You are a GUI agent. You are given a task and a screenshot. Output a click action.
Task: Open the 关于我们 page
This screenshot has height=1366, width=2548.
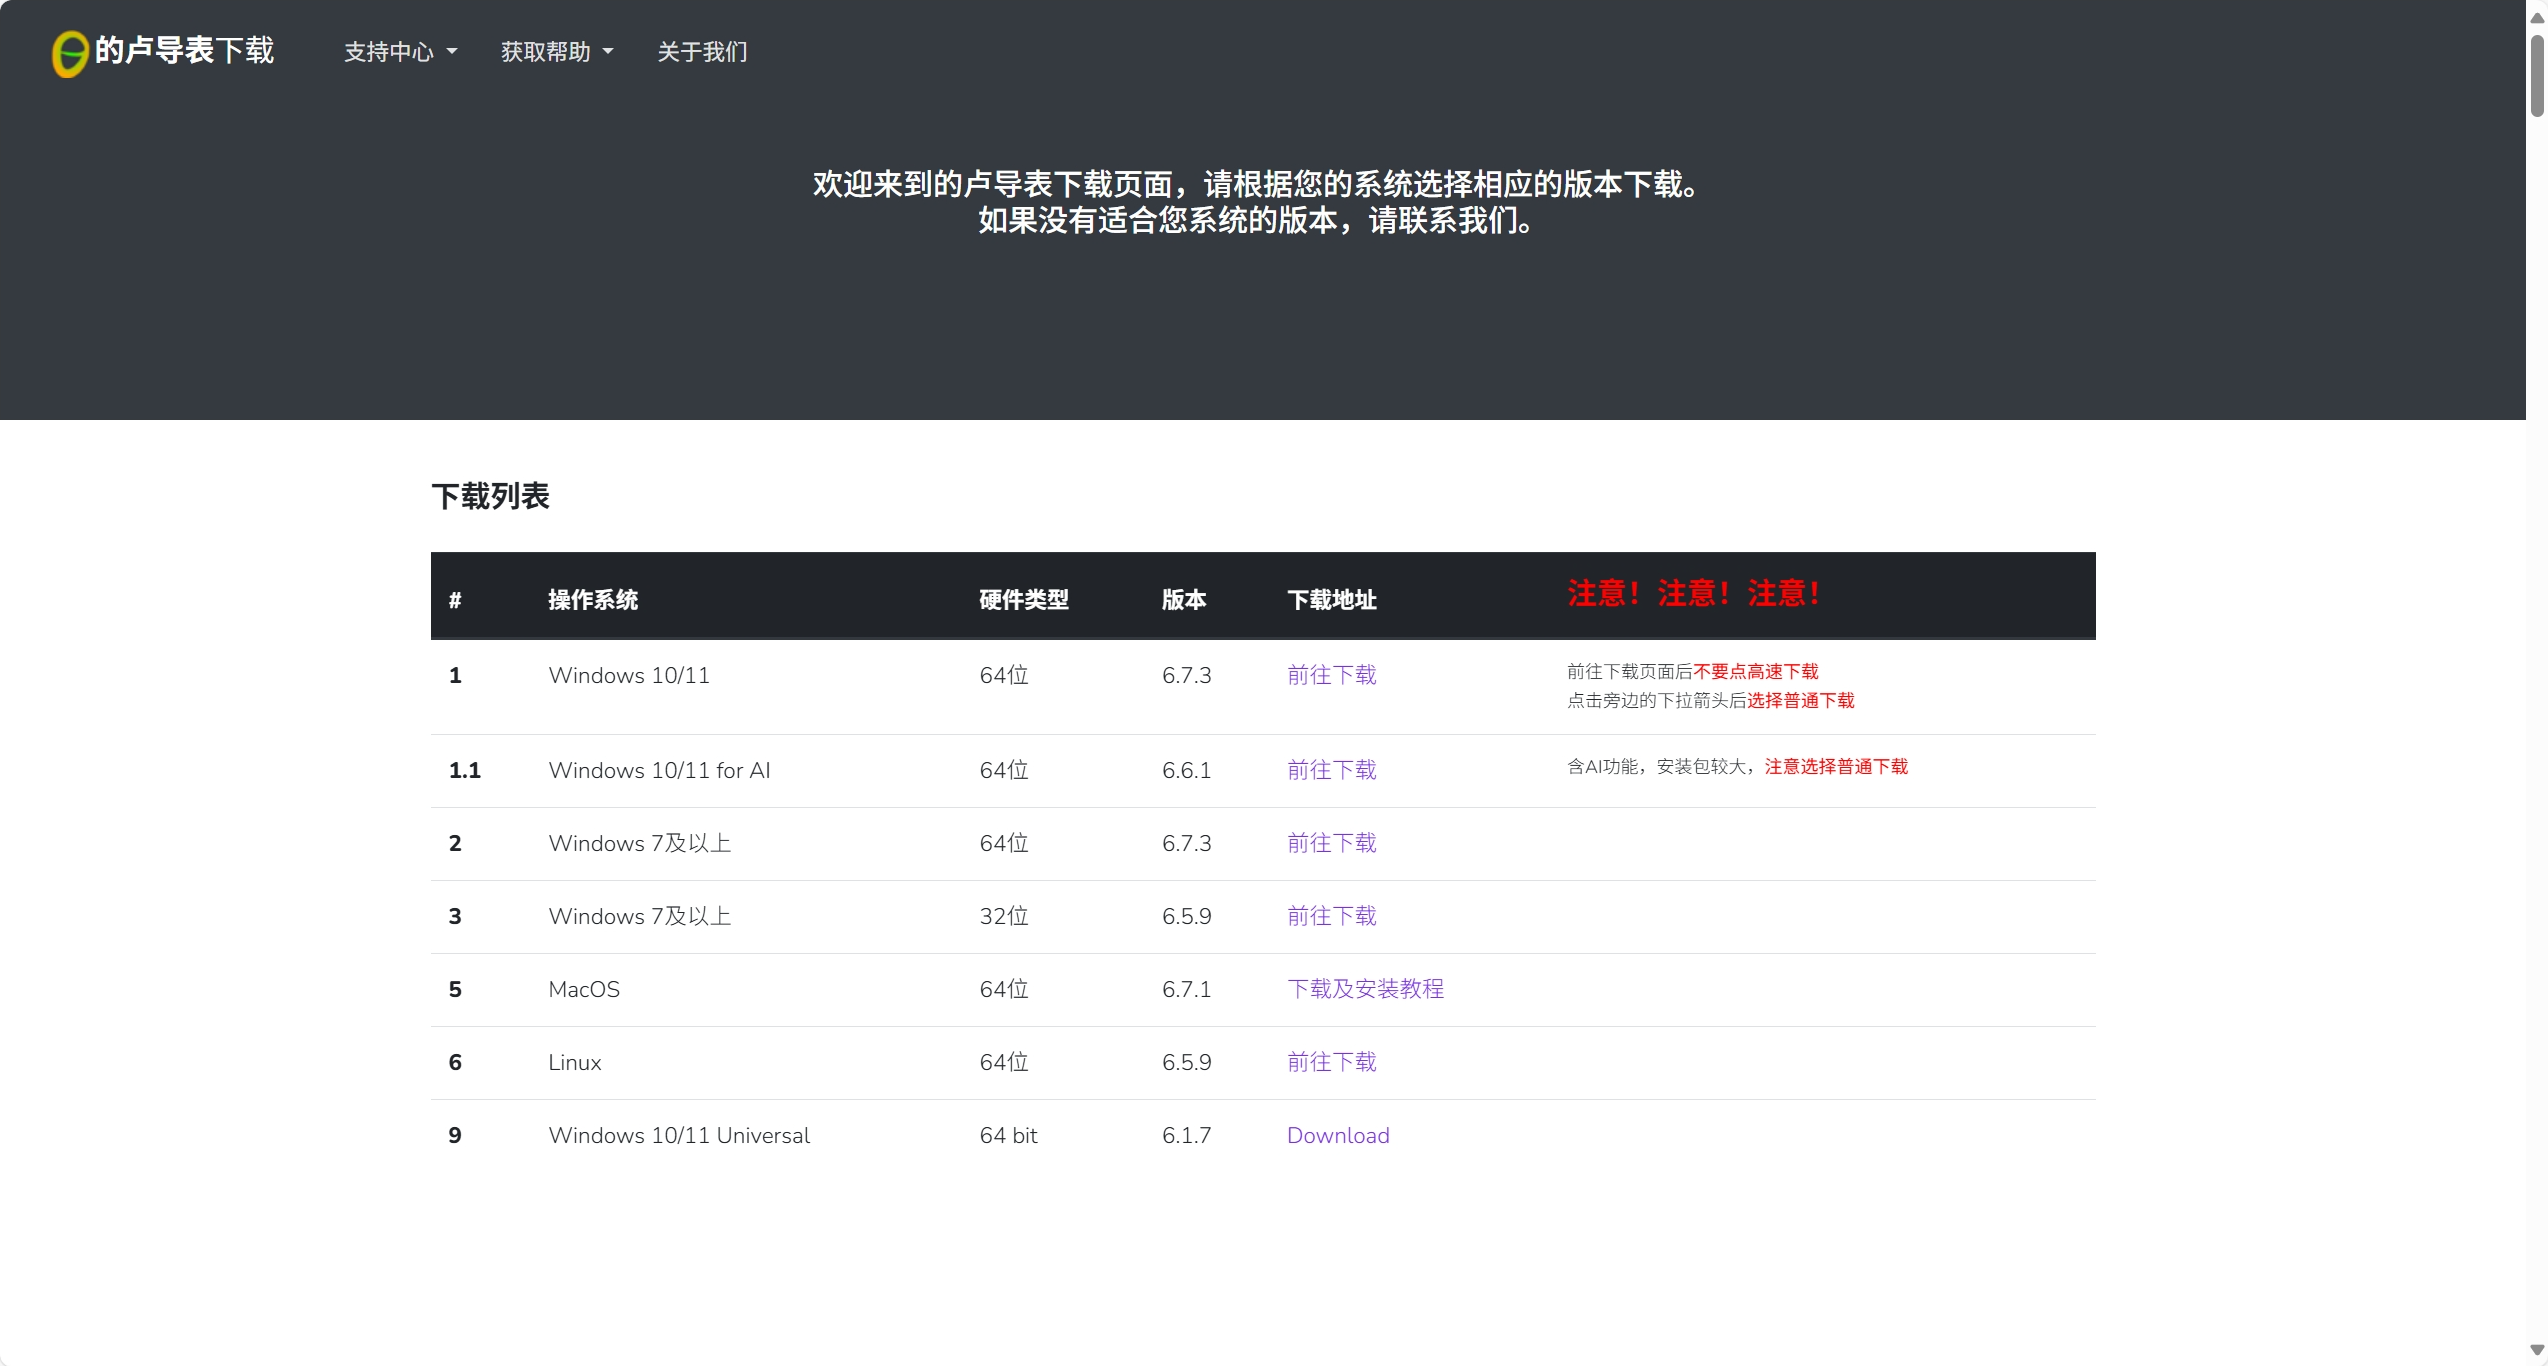702,52
